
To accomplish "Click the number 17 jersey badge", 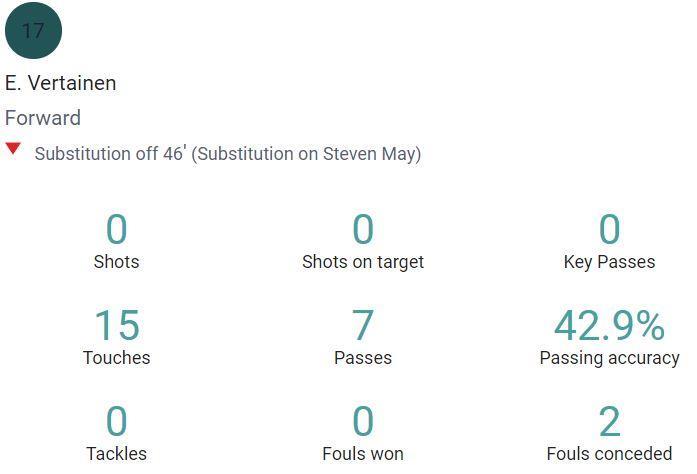I will click(33, 30).
